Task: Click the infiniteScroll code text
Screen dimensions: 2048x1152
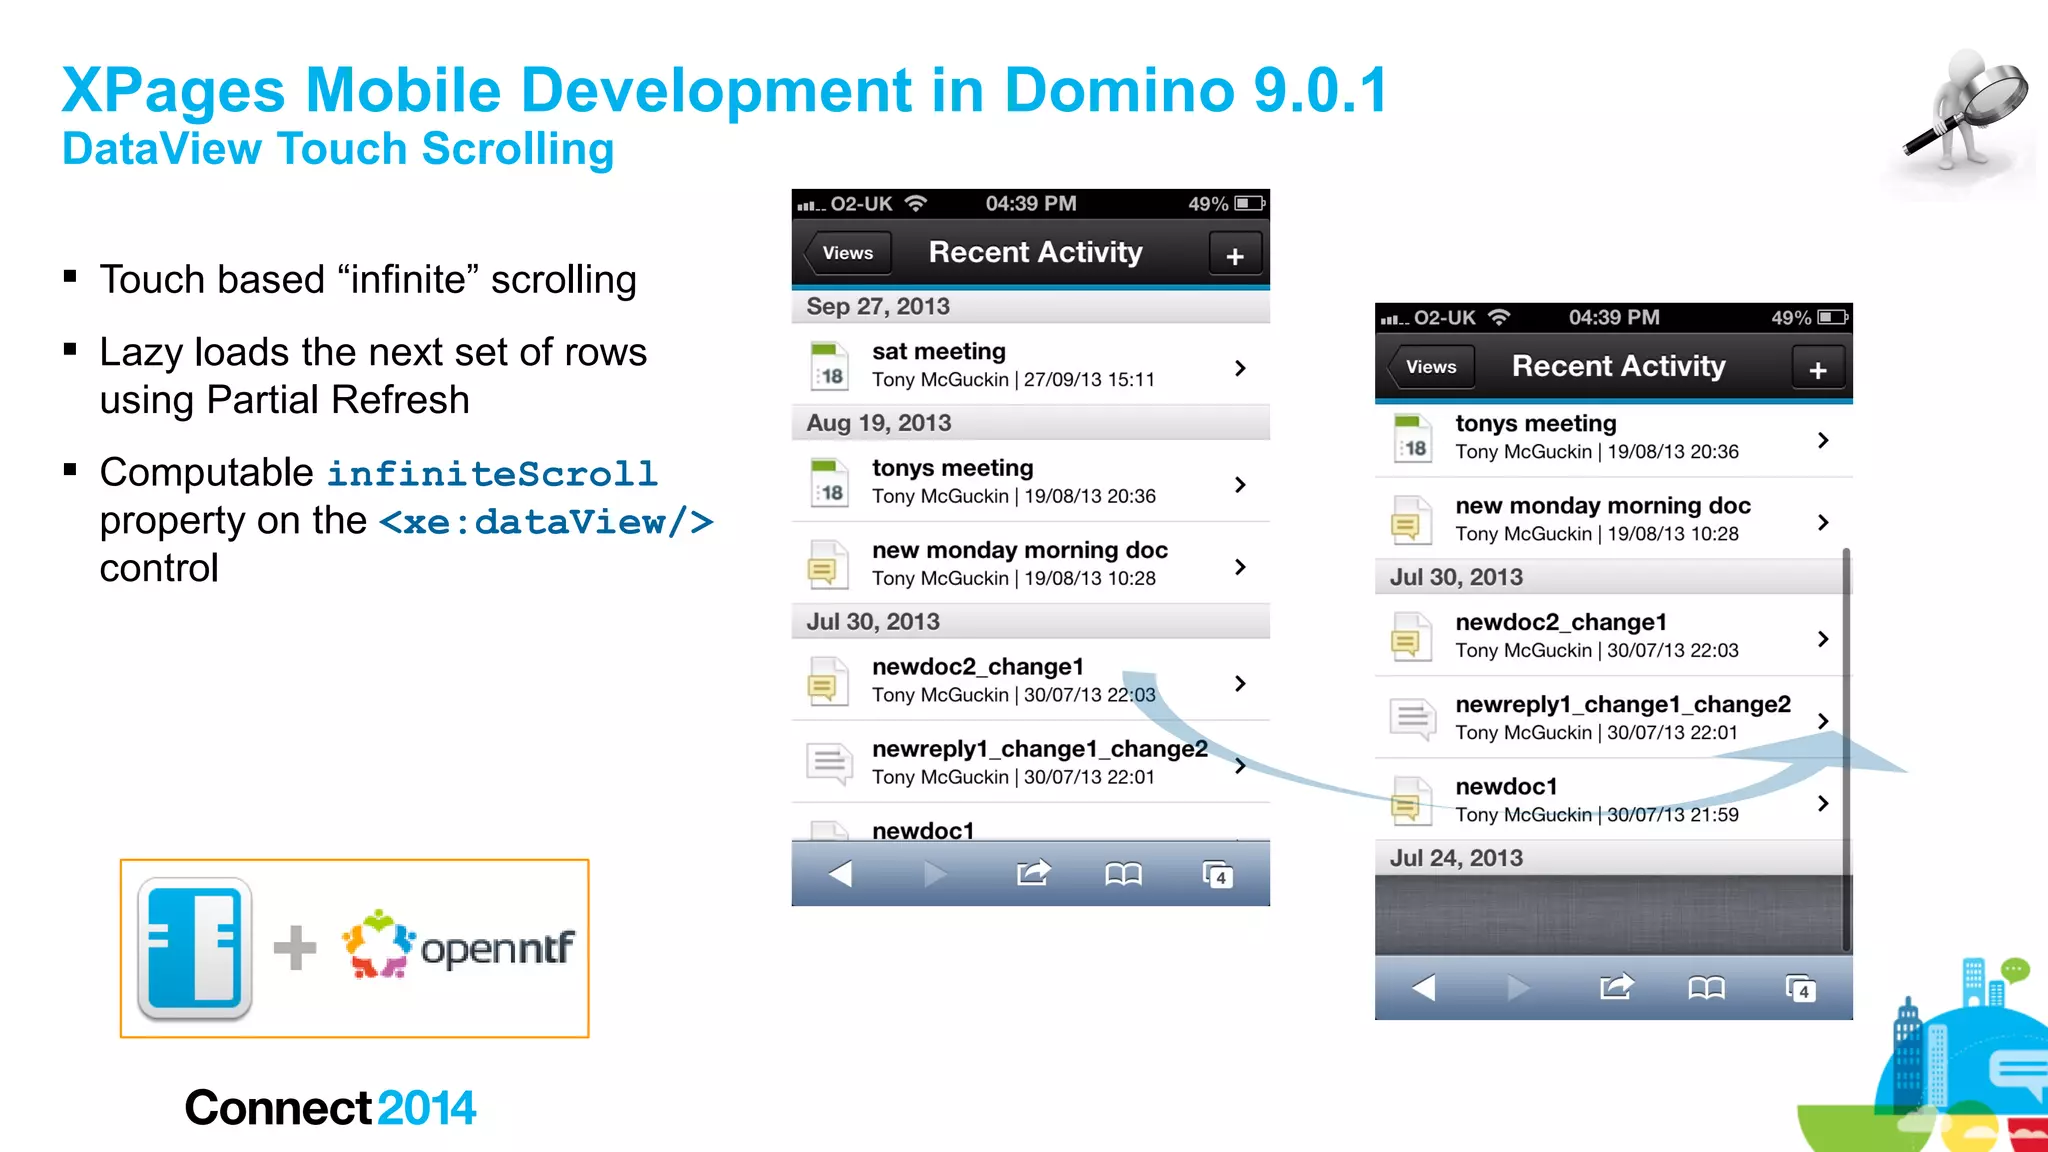Action: pyautogui.click(x=492, y=473)
